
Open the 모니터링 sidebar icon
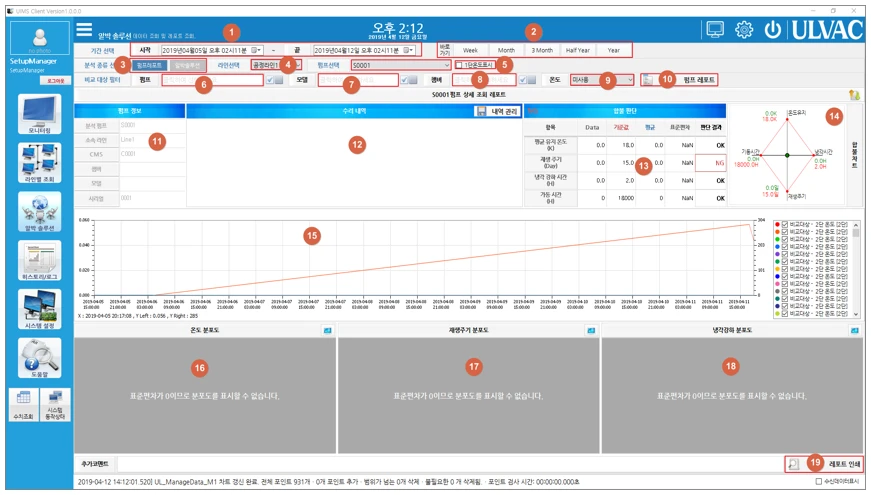[x=39, y=114]
